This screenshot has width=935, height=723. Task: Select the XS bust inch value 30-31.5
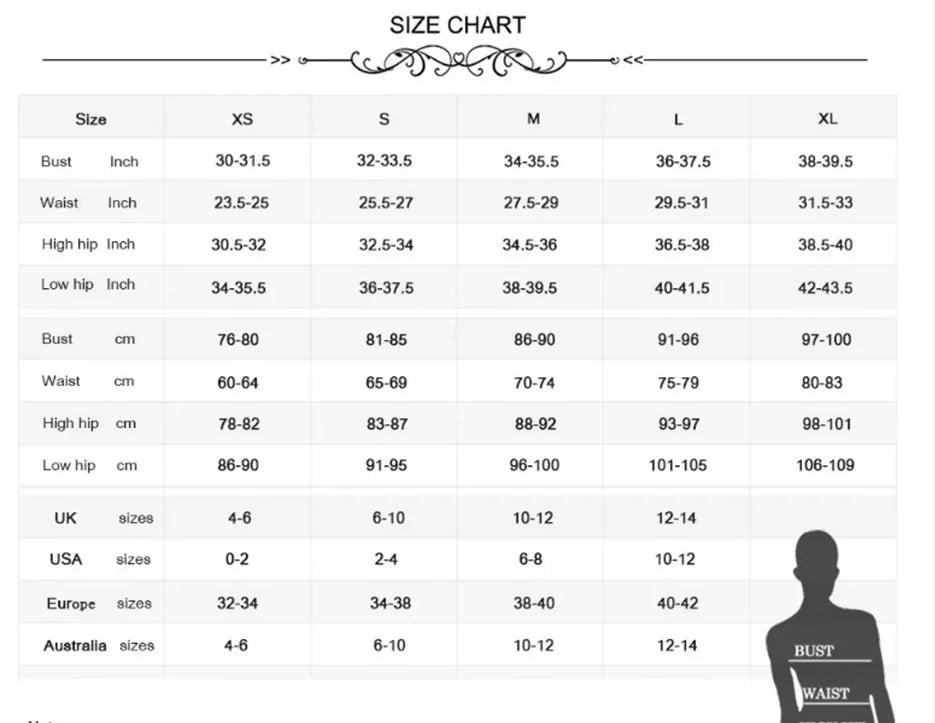(243, 161)
